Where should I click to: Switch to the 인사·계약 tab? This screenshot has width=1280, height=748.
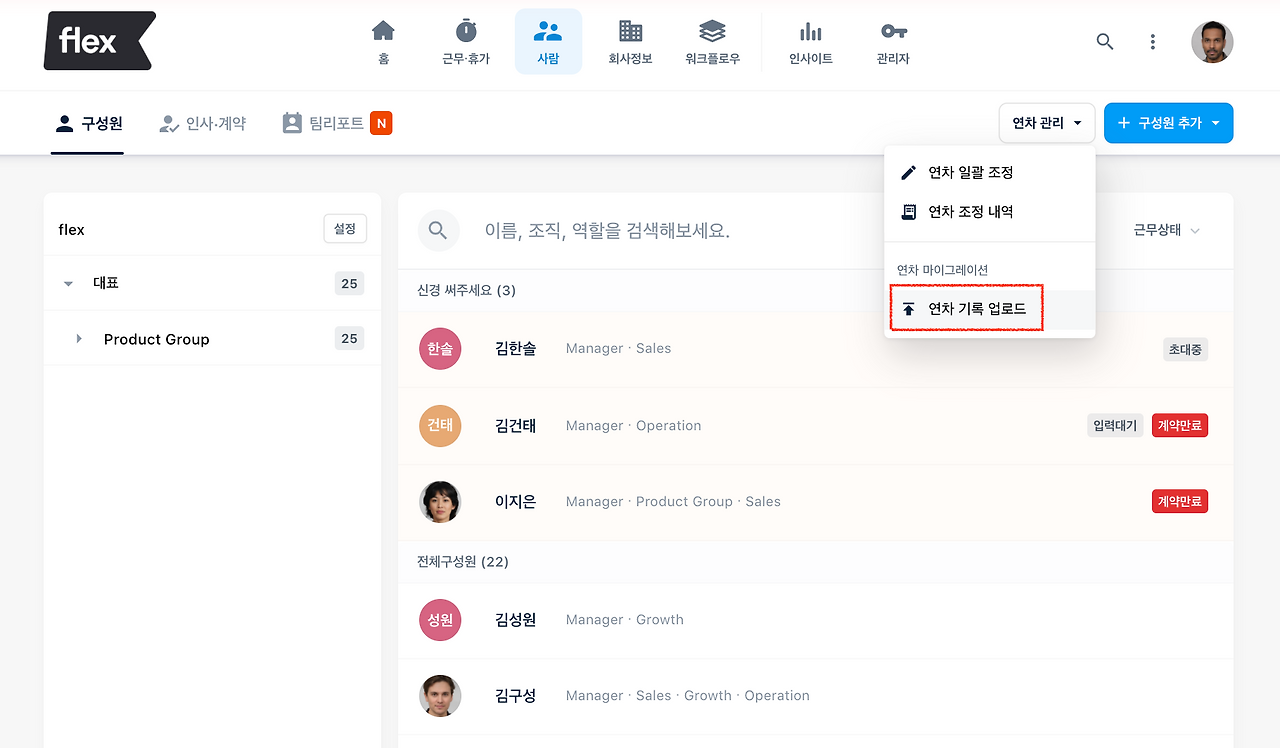202,123
